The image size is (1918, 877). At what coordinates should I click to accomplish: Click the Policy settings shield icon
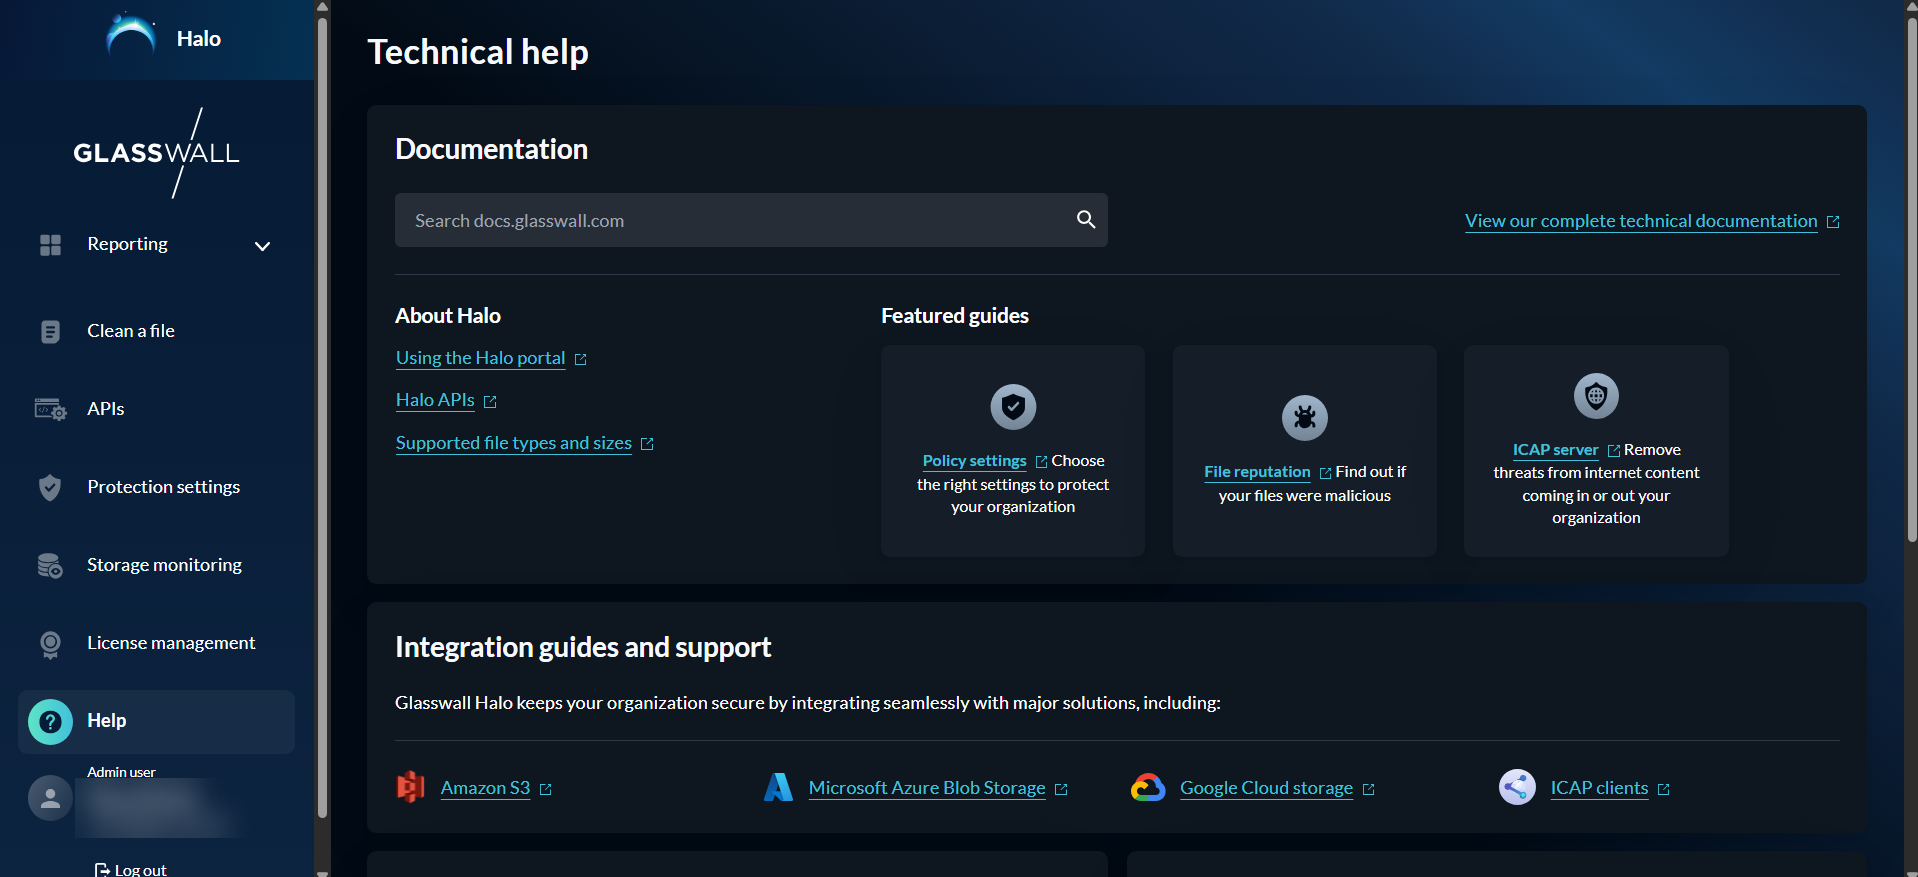click(1013, 407)
